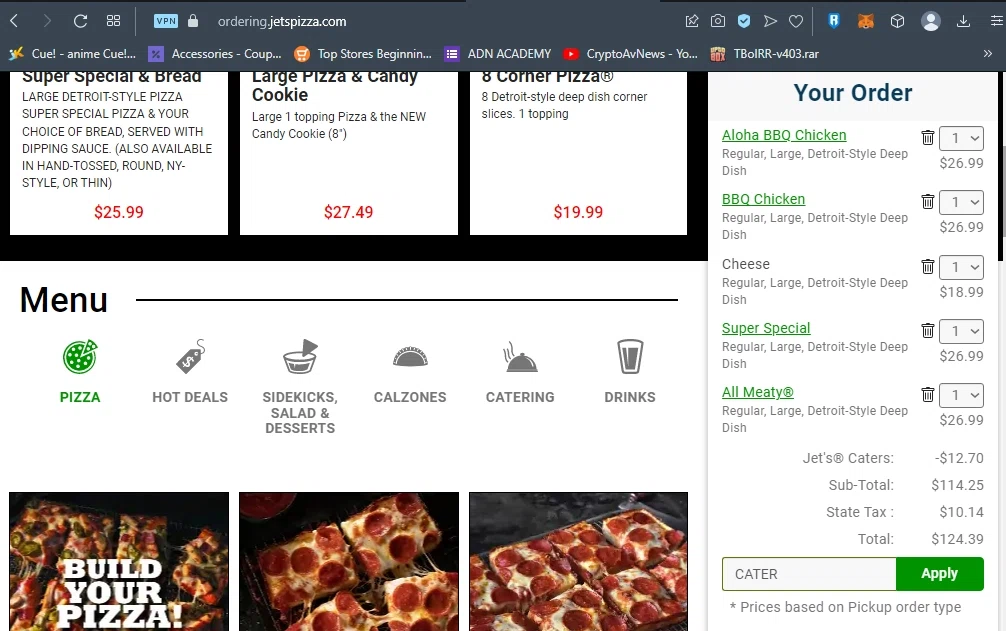The width and height of the screenshot is (1006, 631).
Task: Click the send flow arrow icon
Action: point(770,21)
